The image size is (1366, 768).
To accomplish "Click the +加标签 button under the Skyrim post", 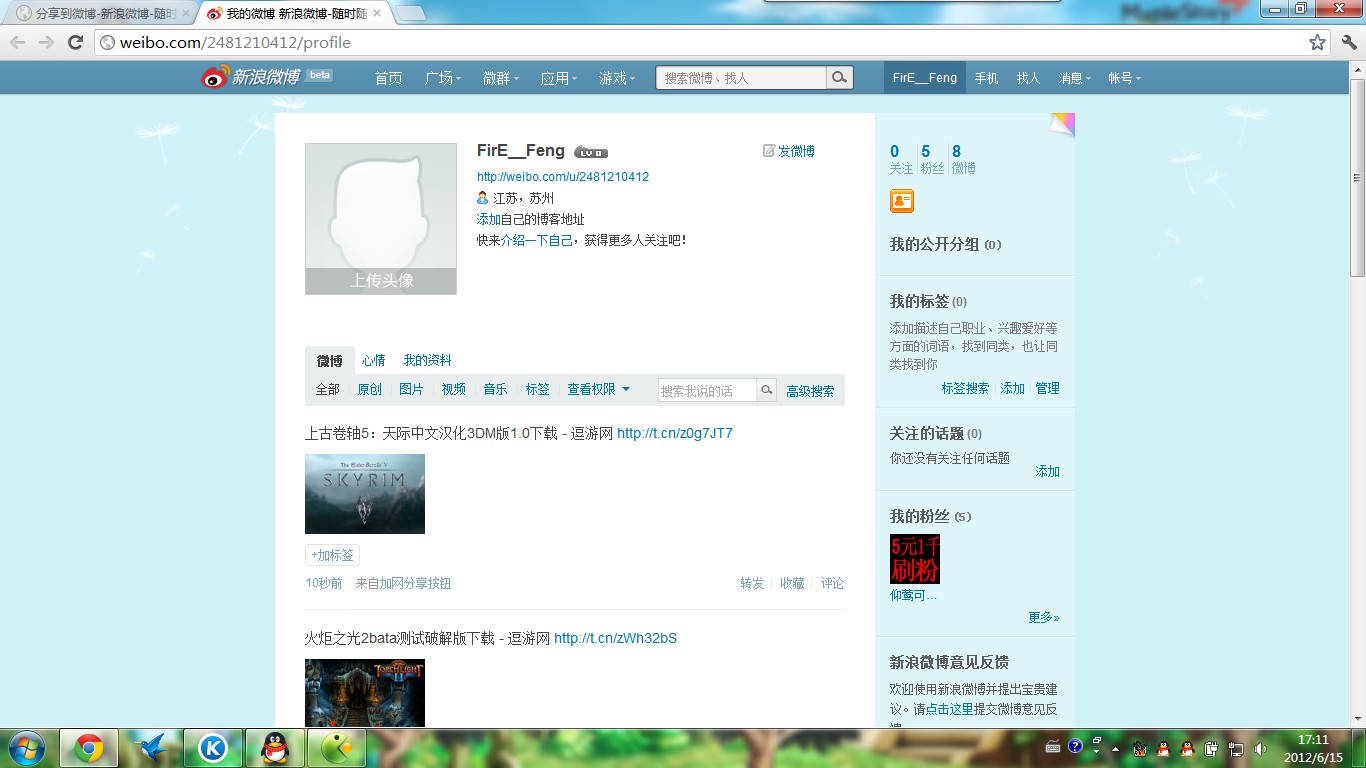I will pos(332,555).
